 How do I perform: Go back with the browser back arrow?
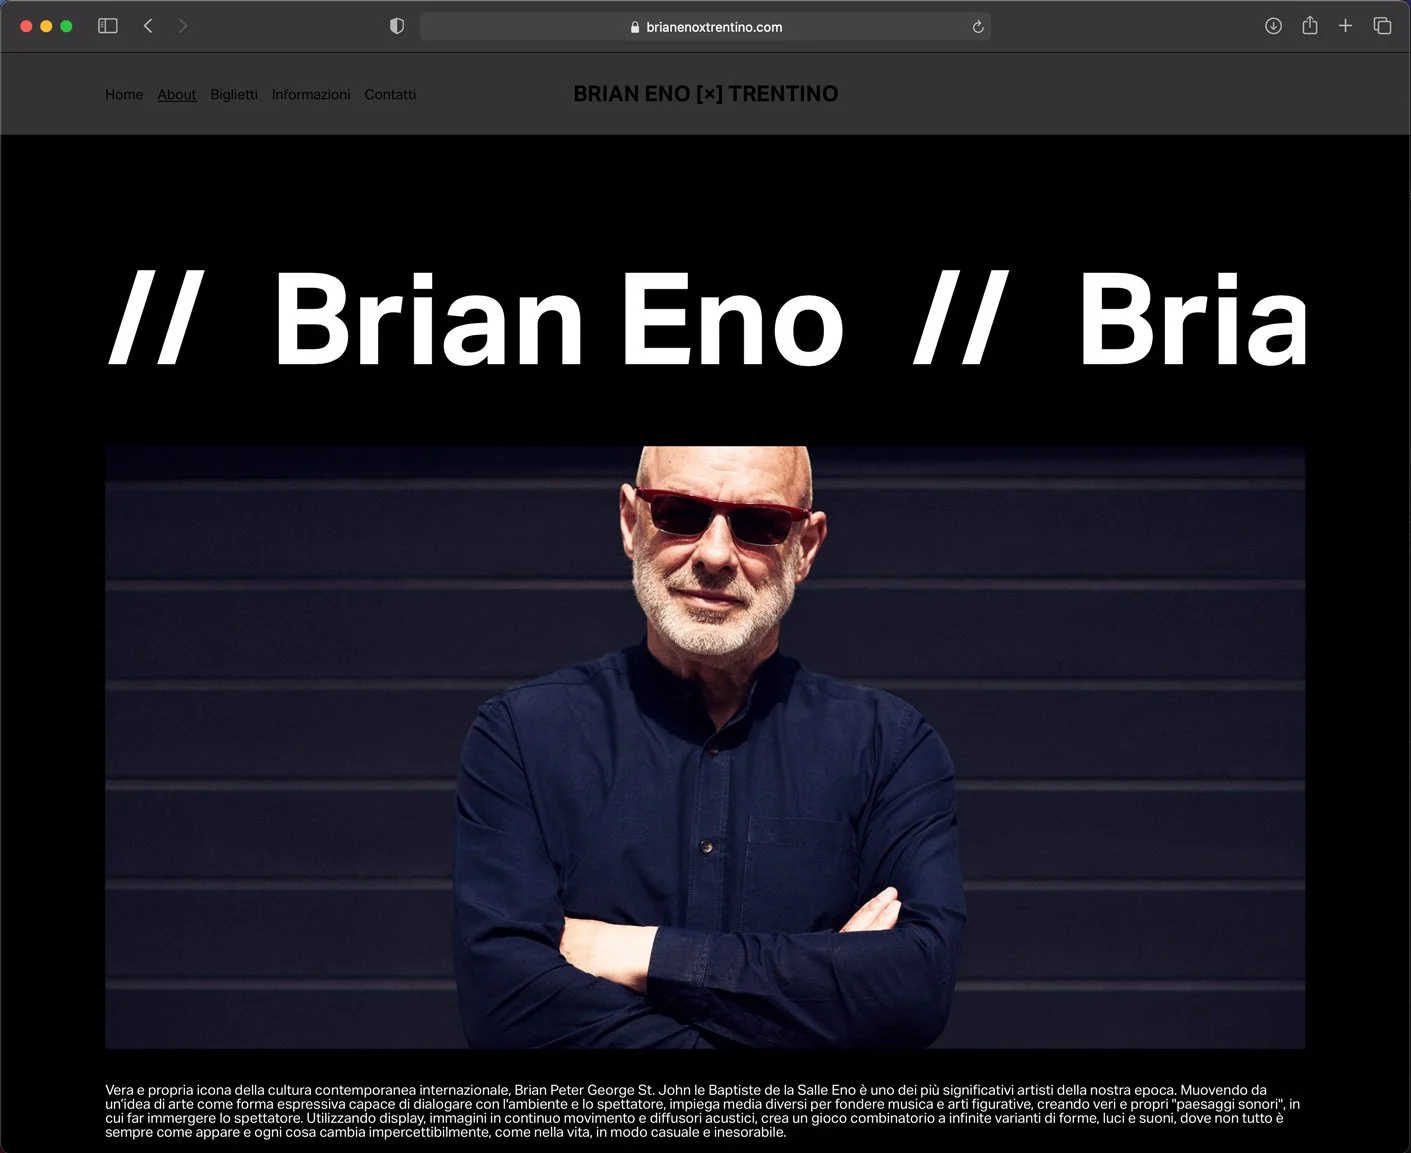[148, 26]
